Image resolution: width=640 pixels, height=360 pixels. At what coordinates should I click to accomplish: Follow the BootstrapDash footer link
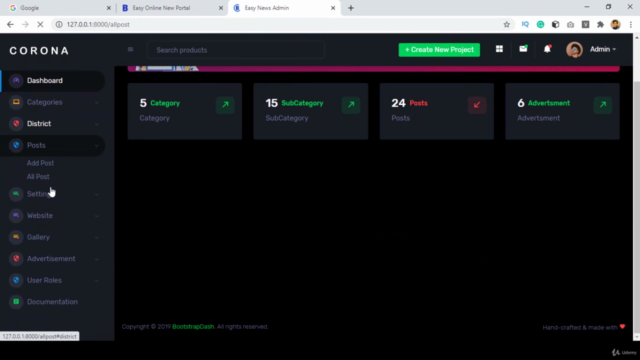(193, 327)
